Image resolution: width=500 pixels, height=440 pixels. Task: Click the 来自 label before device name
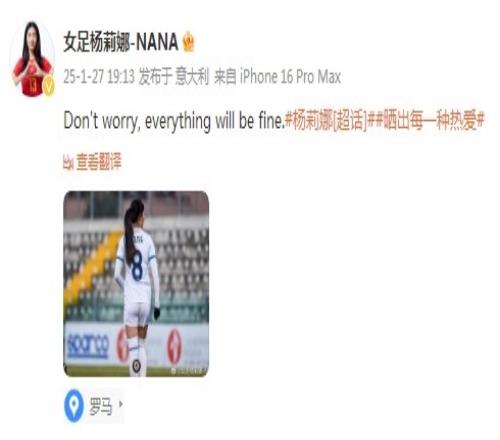tap(225, 77)
